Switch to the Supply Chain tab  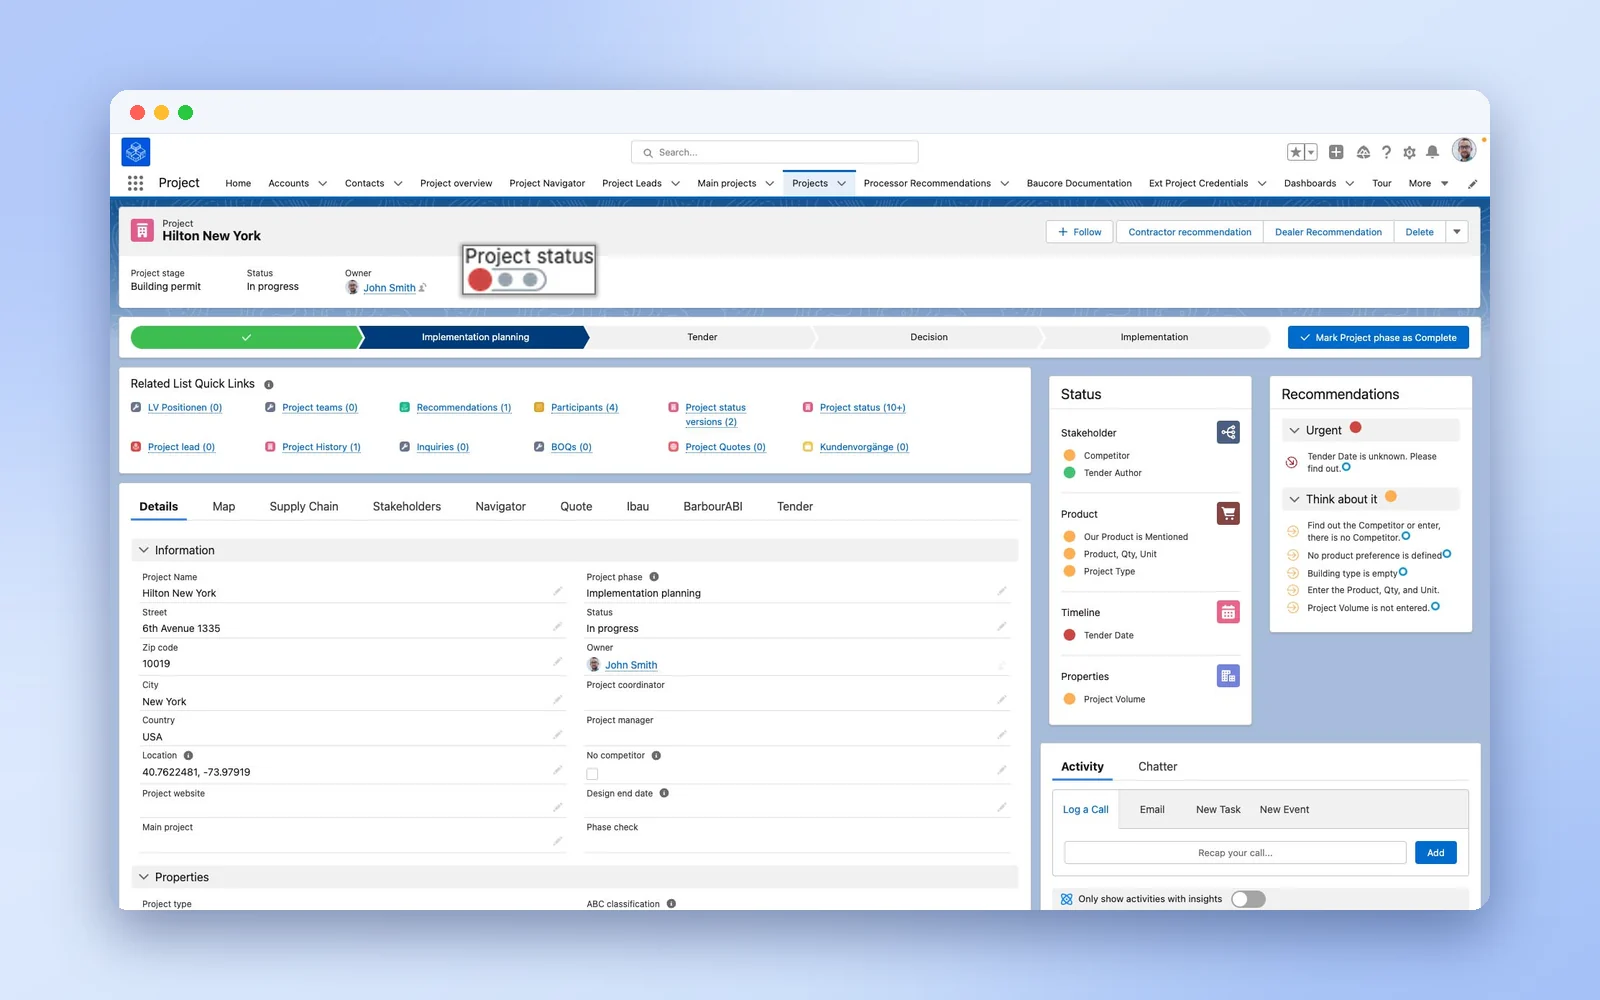pos(304,507)
